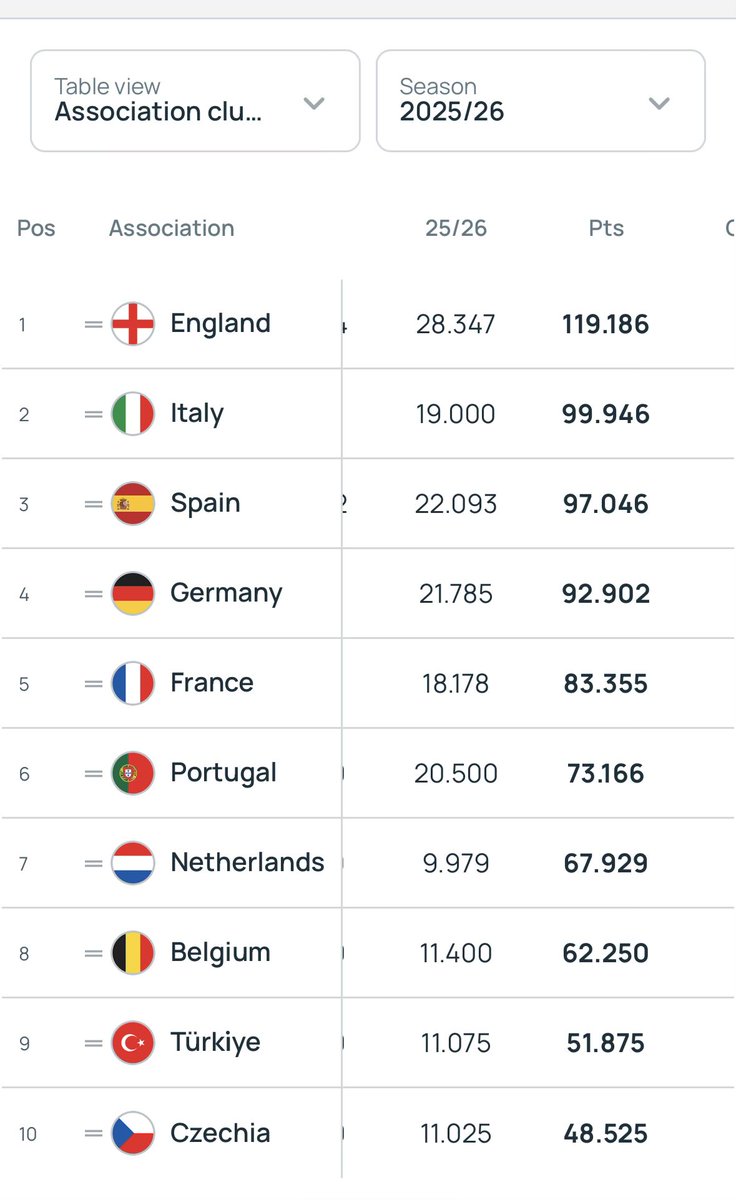
Task: Click the Pos column header
Action: [34, 228]
